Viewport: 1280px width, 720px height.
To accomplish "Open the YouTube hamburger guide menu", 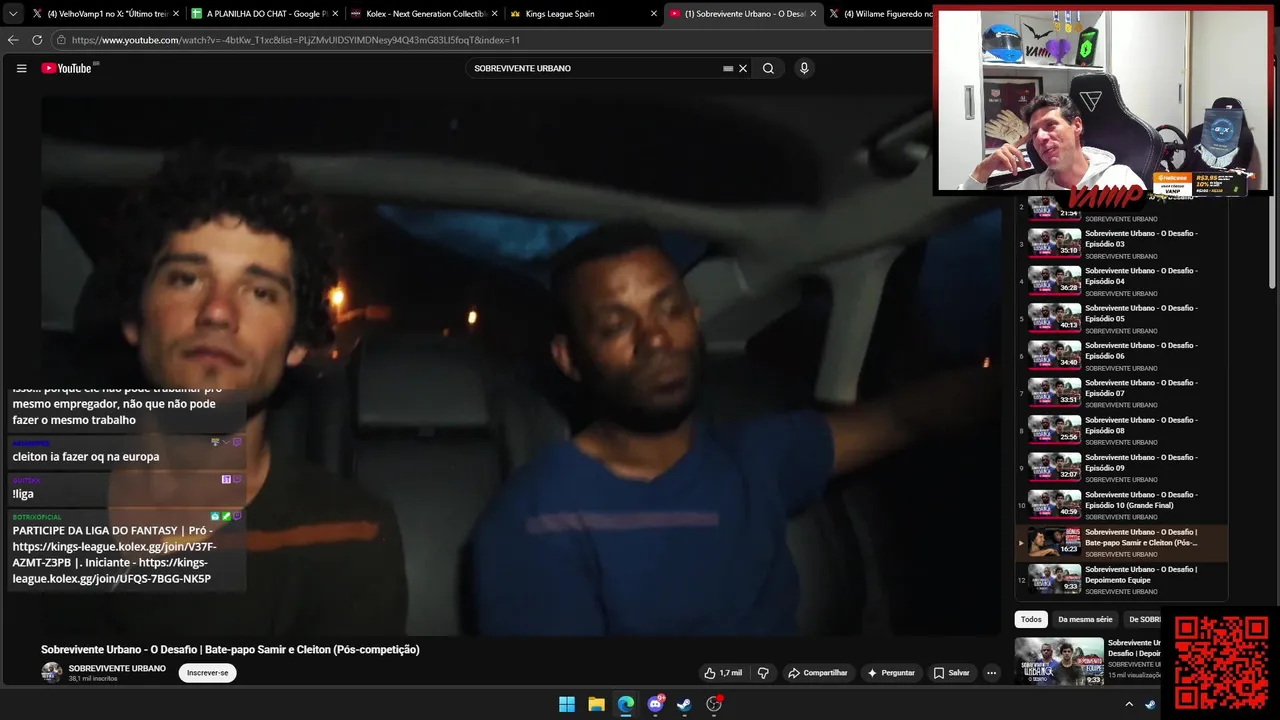I will [x=21, y=68].
